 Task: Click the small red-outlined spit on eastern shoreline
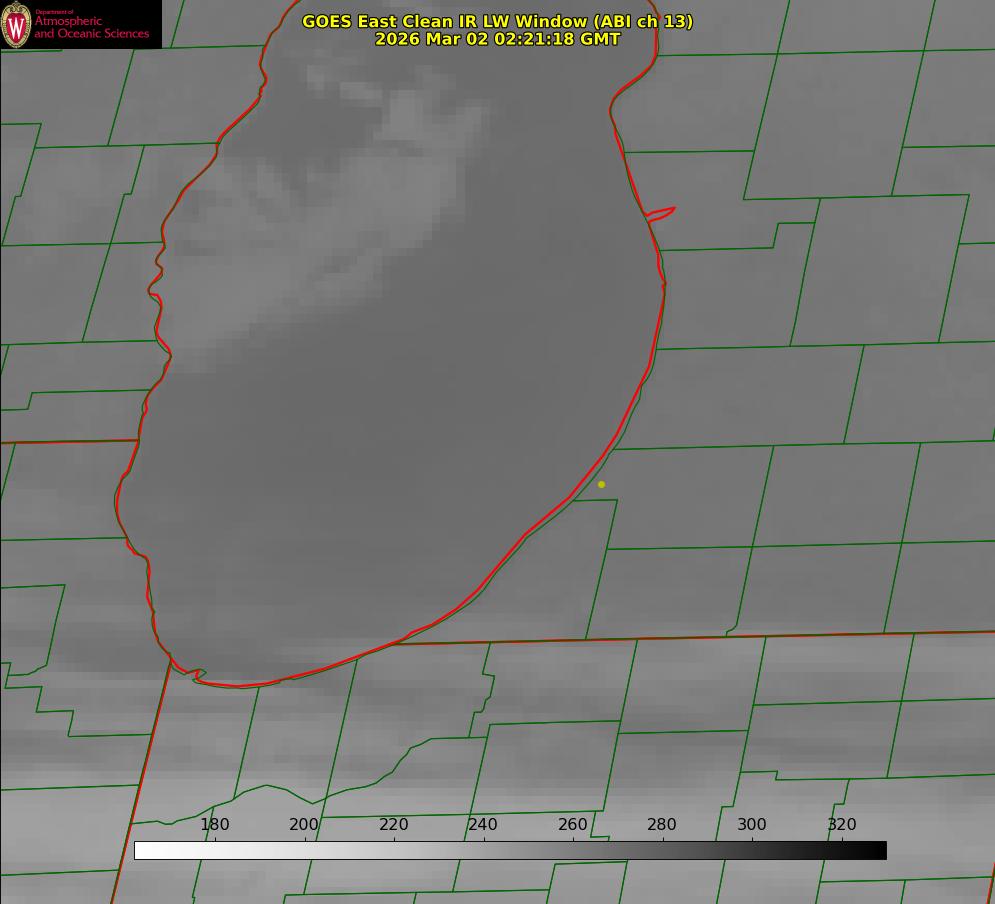[661, 213]
